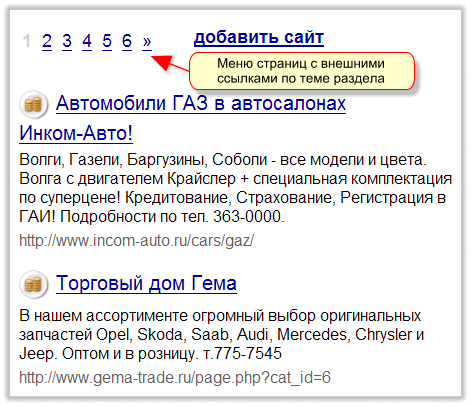Screen dimensions: 471x406
Task: Open page 2 of the links list
Action: 47,41
